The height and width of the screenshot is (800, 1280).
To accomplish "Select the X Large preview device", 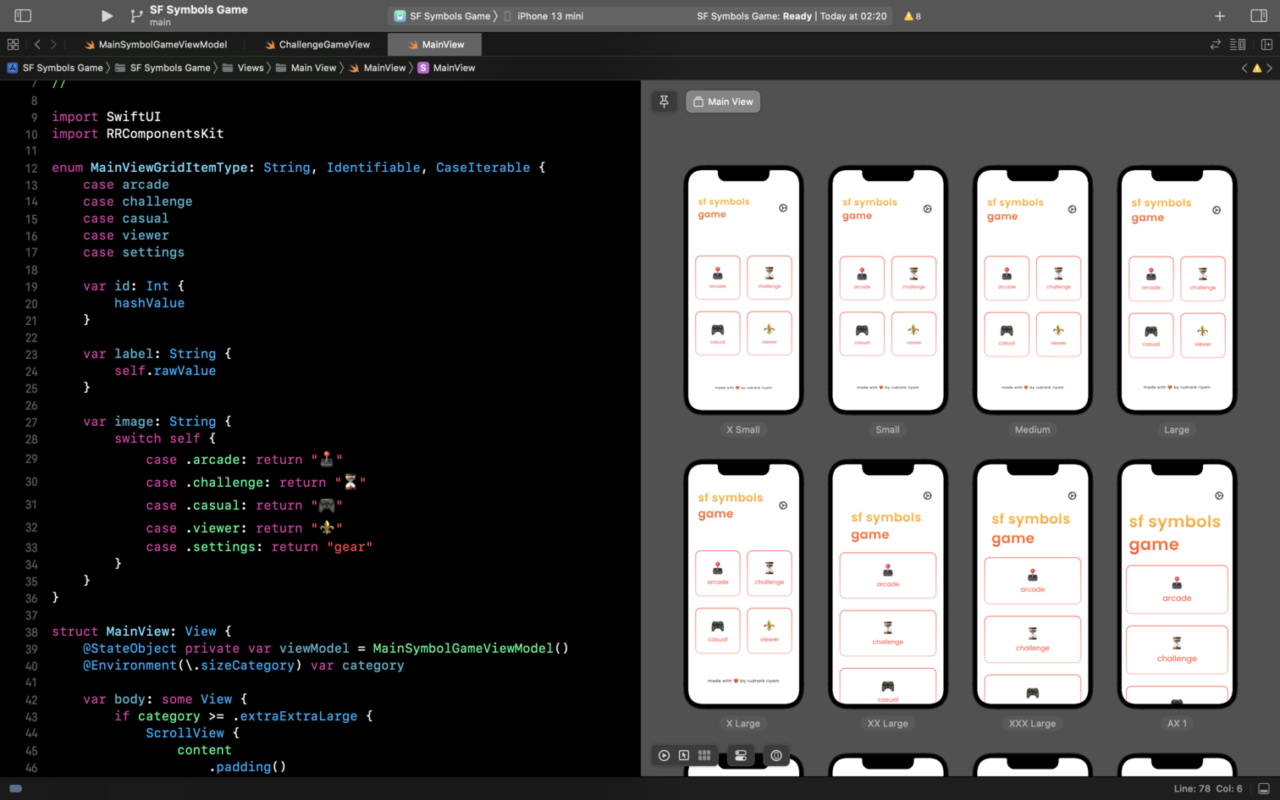I will [x=743, y=584].
